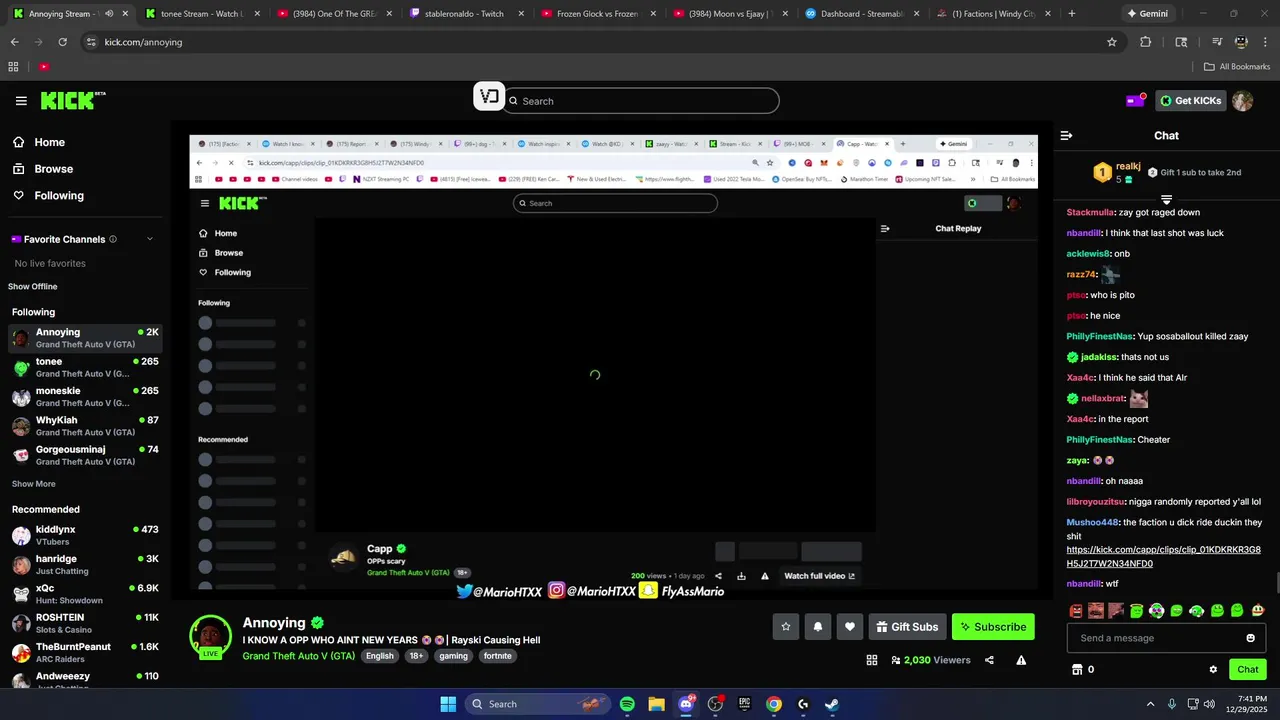The width and height of the screenshot is (1280, 720).
Task: Click the green KICK logo
Action: [x=73, y=101]
